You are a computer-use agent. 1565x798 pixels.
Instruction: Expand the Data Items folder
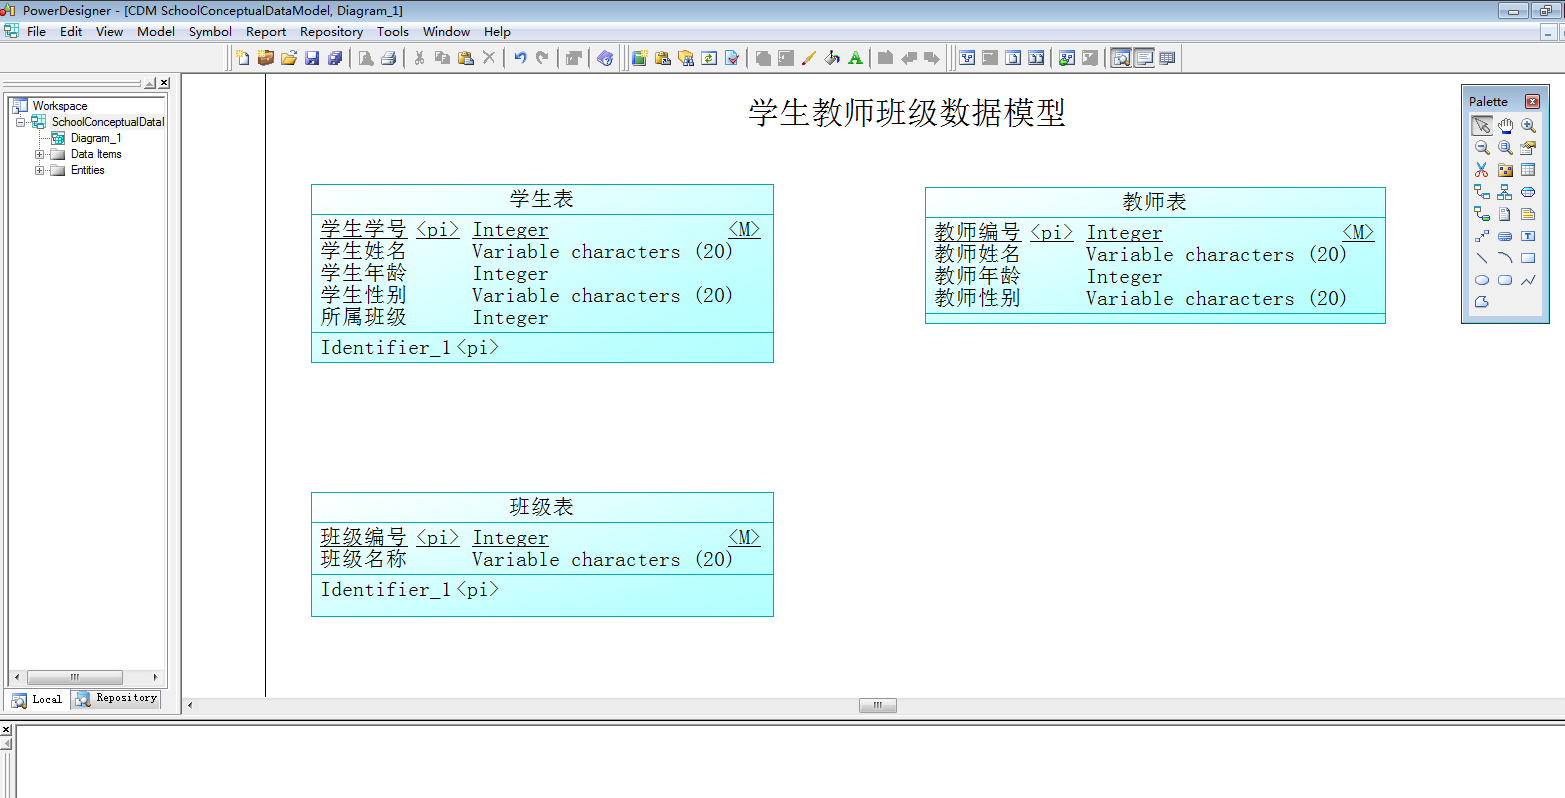[x=39, y=155]
